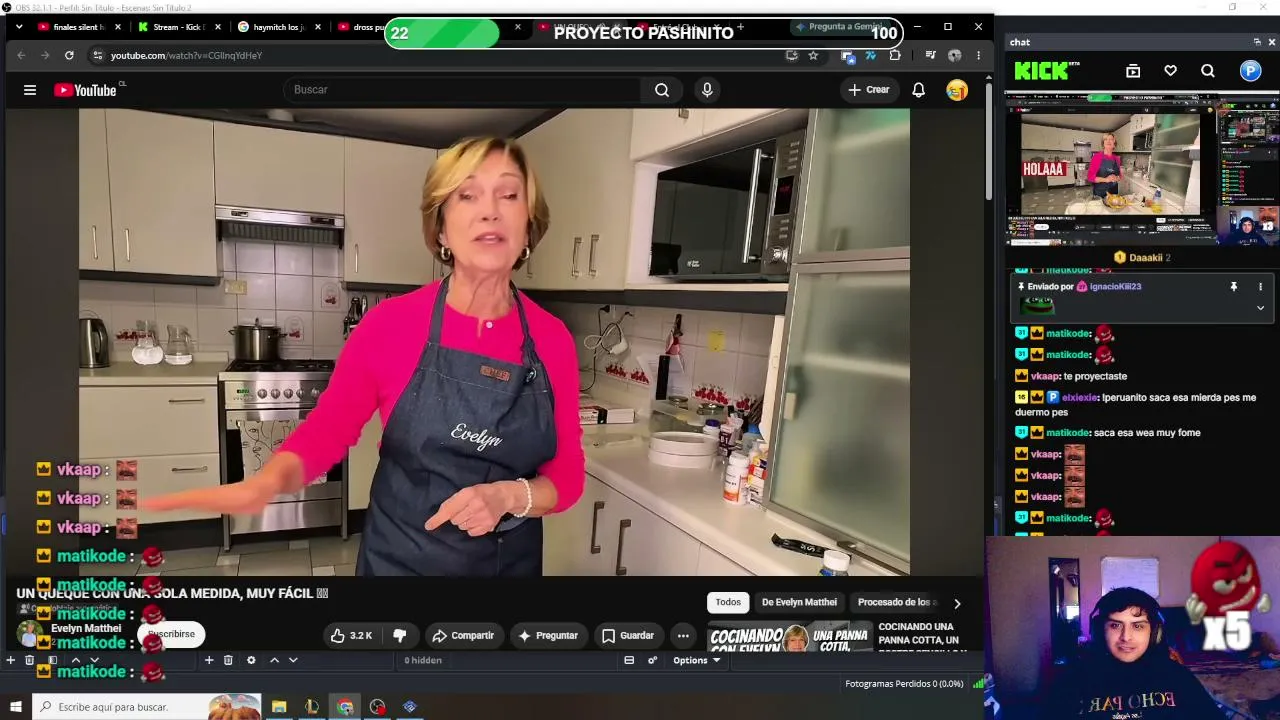
Task: Open OBS Studio from the taskbar
Action: [x=377, y=707]
